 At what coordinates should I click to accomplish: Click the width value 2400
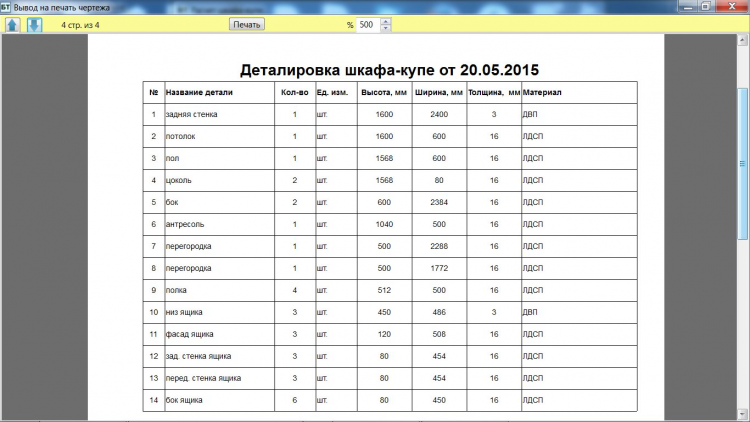[439, 114]
